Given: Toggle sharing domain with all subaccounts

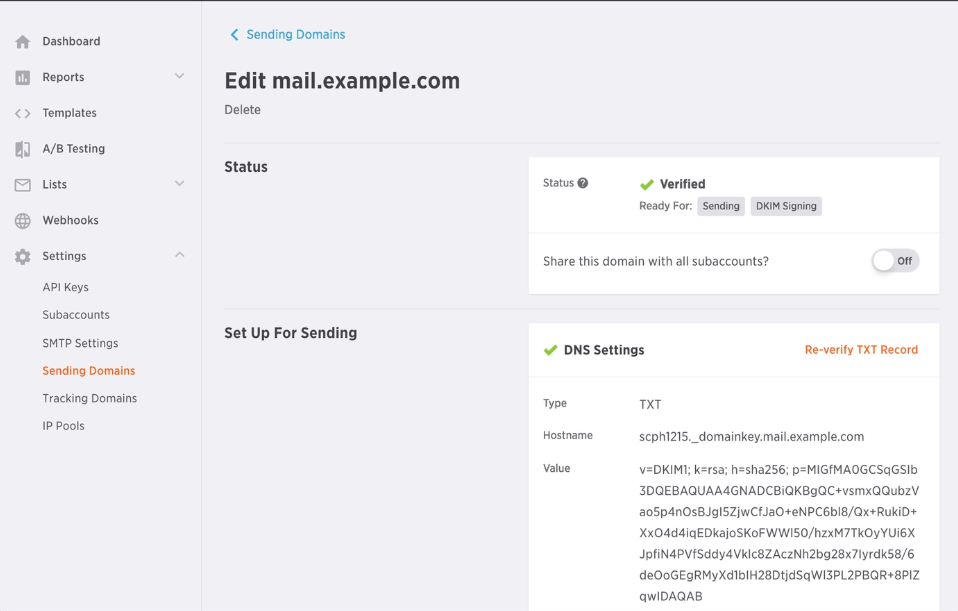Looking at the screenshot, I should tap(895, 261).
